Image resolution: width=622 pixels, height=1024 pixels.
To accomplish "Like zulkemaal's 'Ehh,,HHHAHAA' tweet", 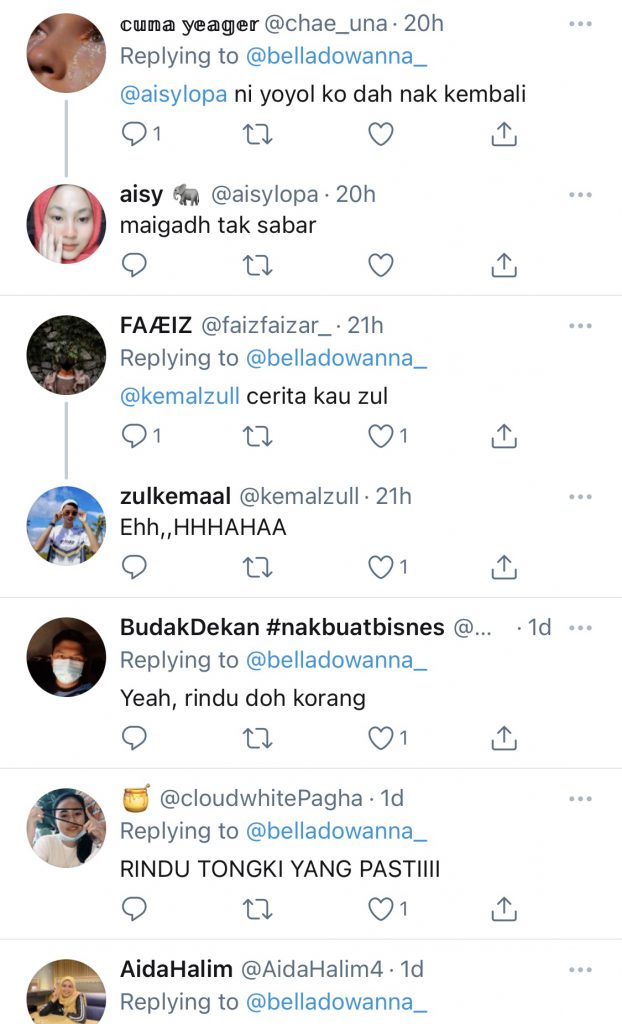I will point(380,567).
